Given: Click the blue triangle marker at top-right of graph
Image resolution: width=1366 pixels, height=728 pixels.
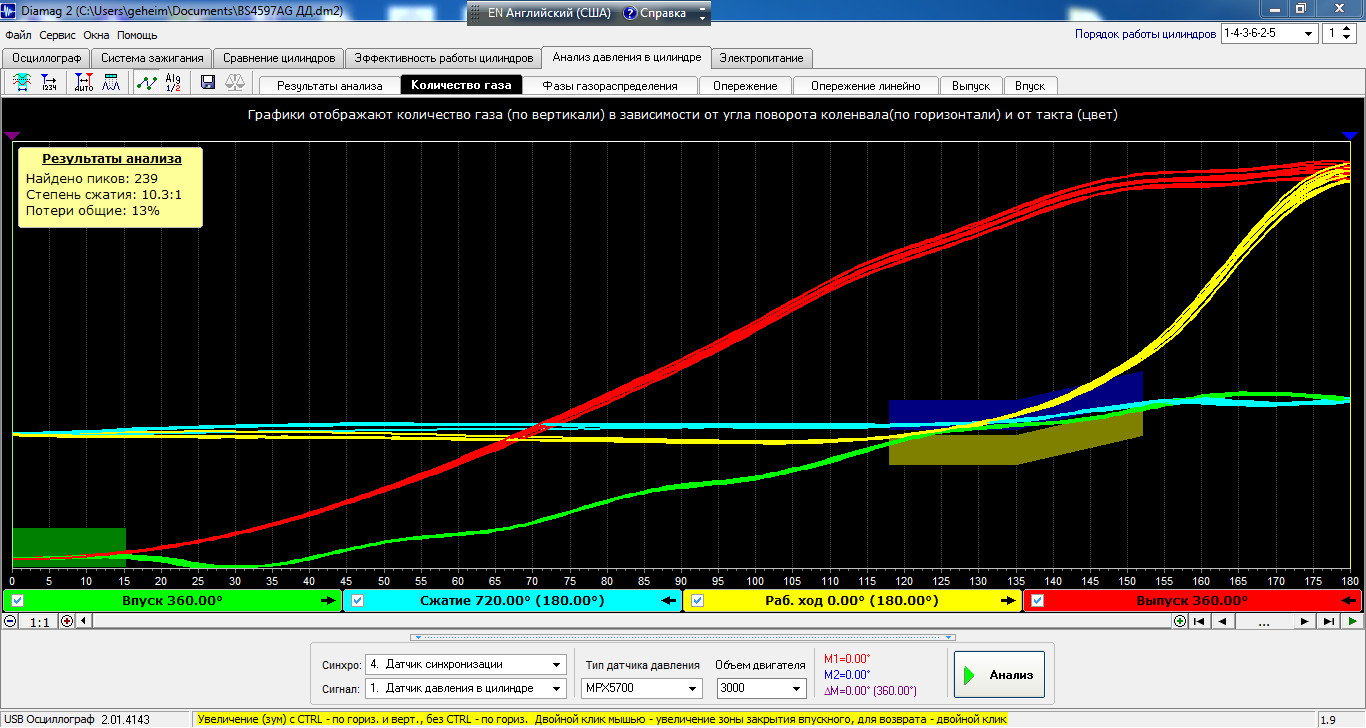Looking at the screenshot, I should pyautogui.click(x=1349, y=135).
